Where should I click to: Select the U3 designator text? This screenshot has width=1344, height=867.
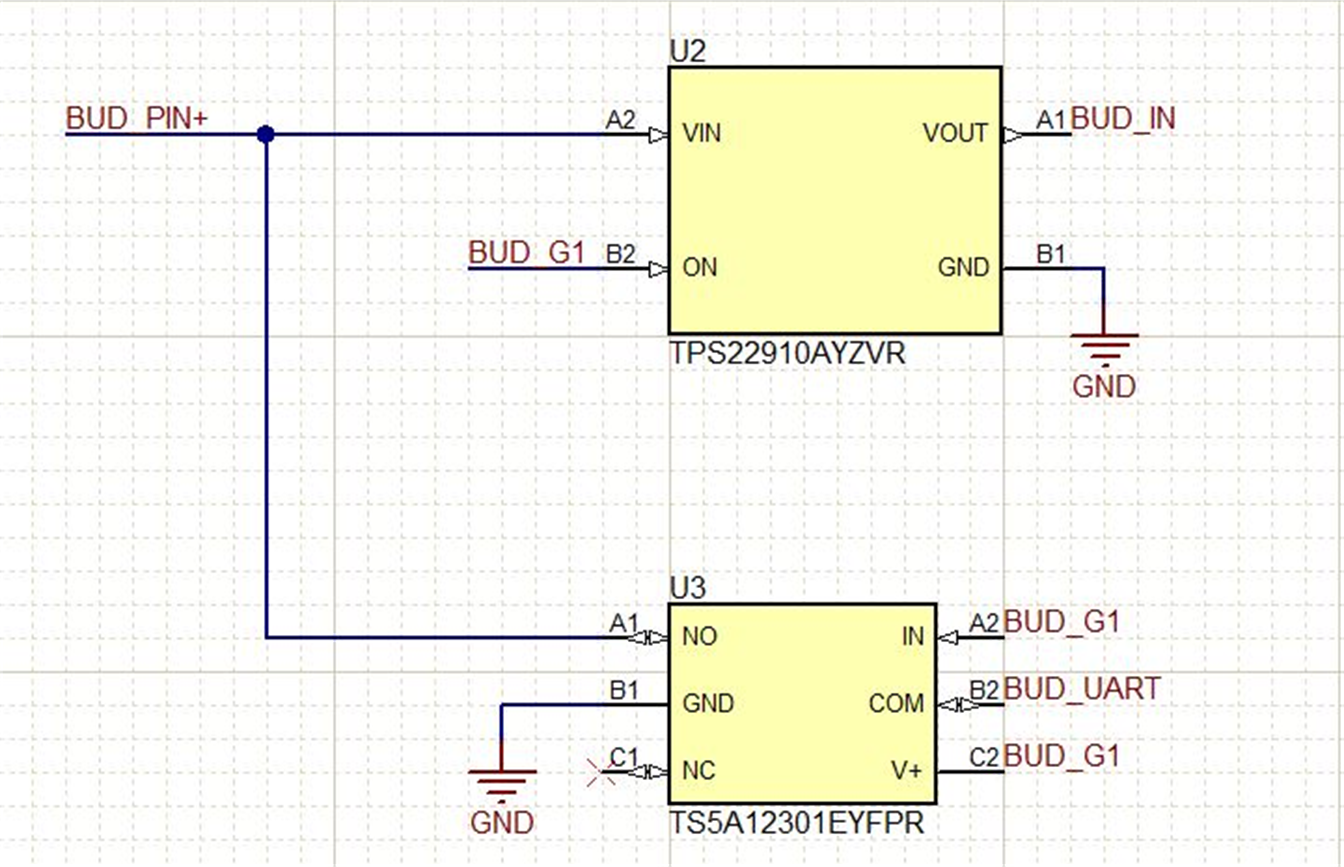687,588
